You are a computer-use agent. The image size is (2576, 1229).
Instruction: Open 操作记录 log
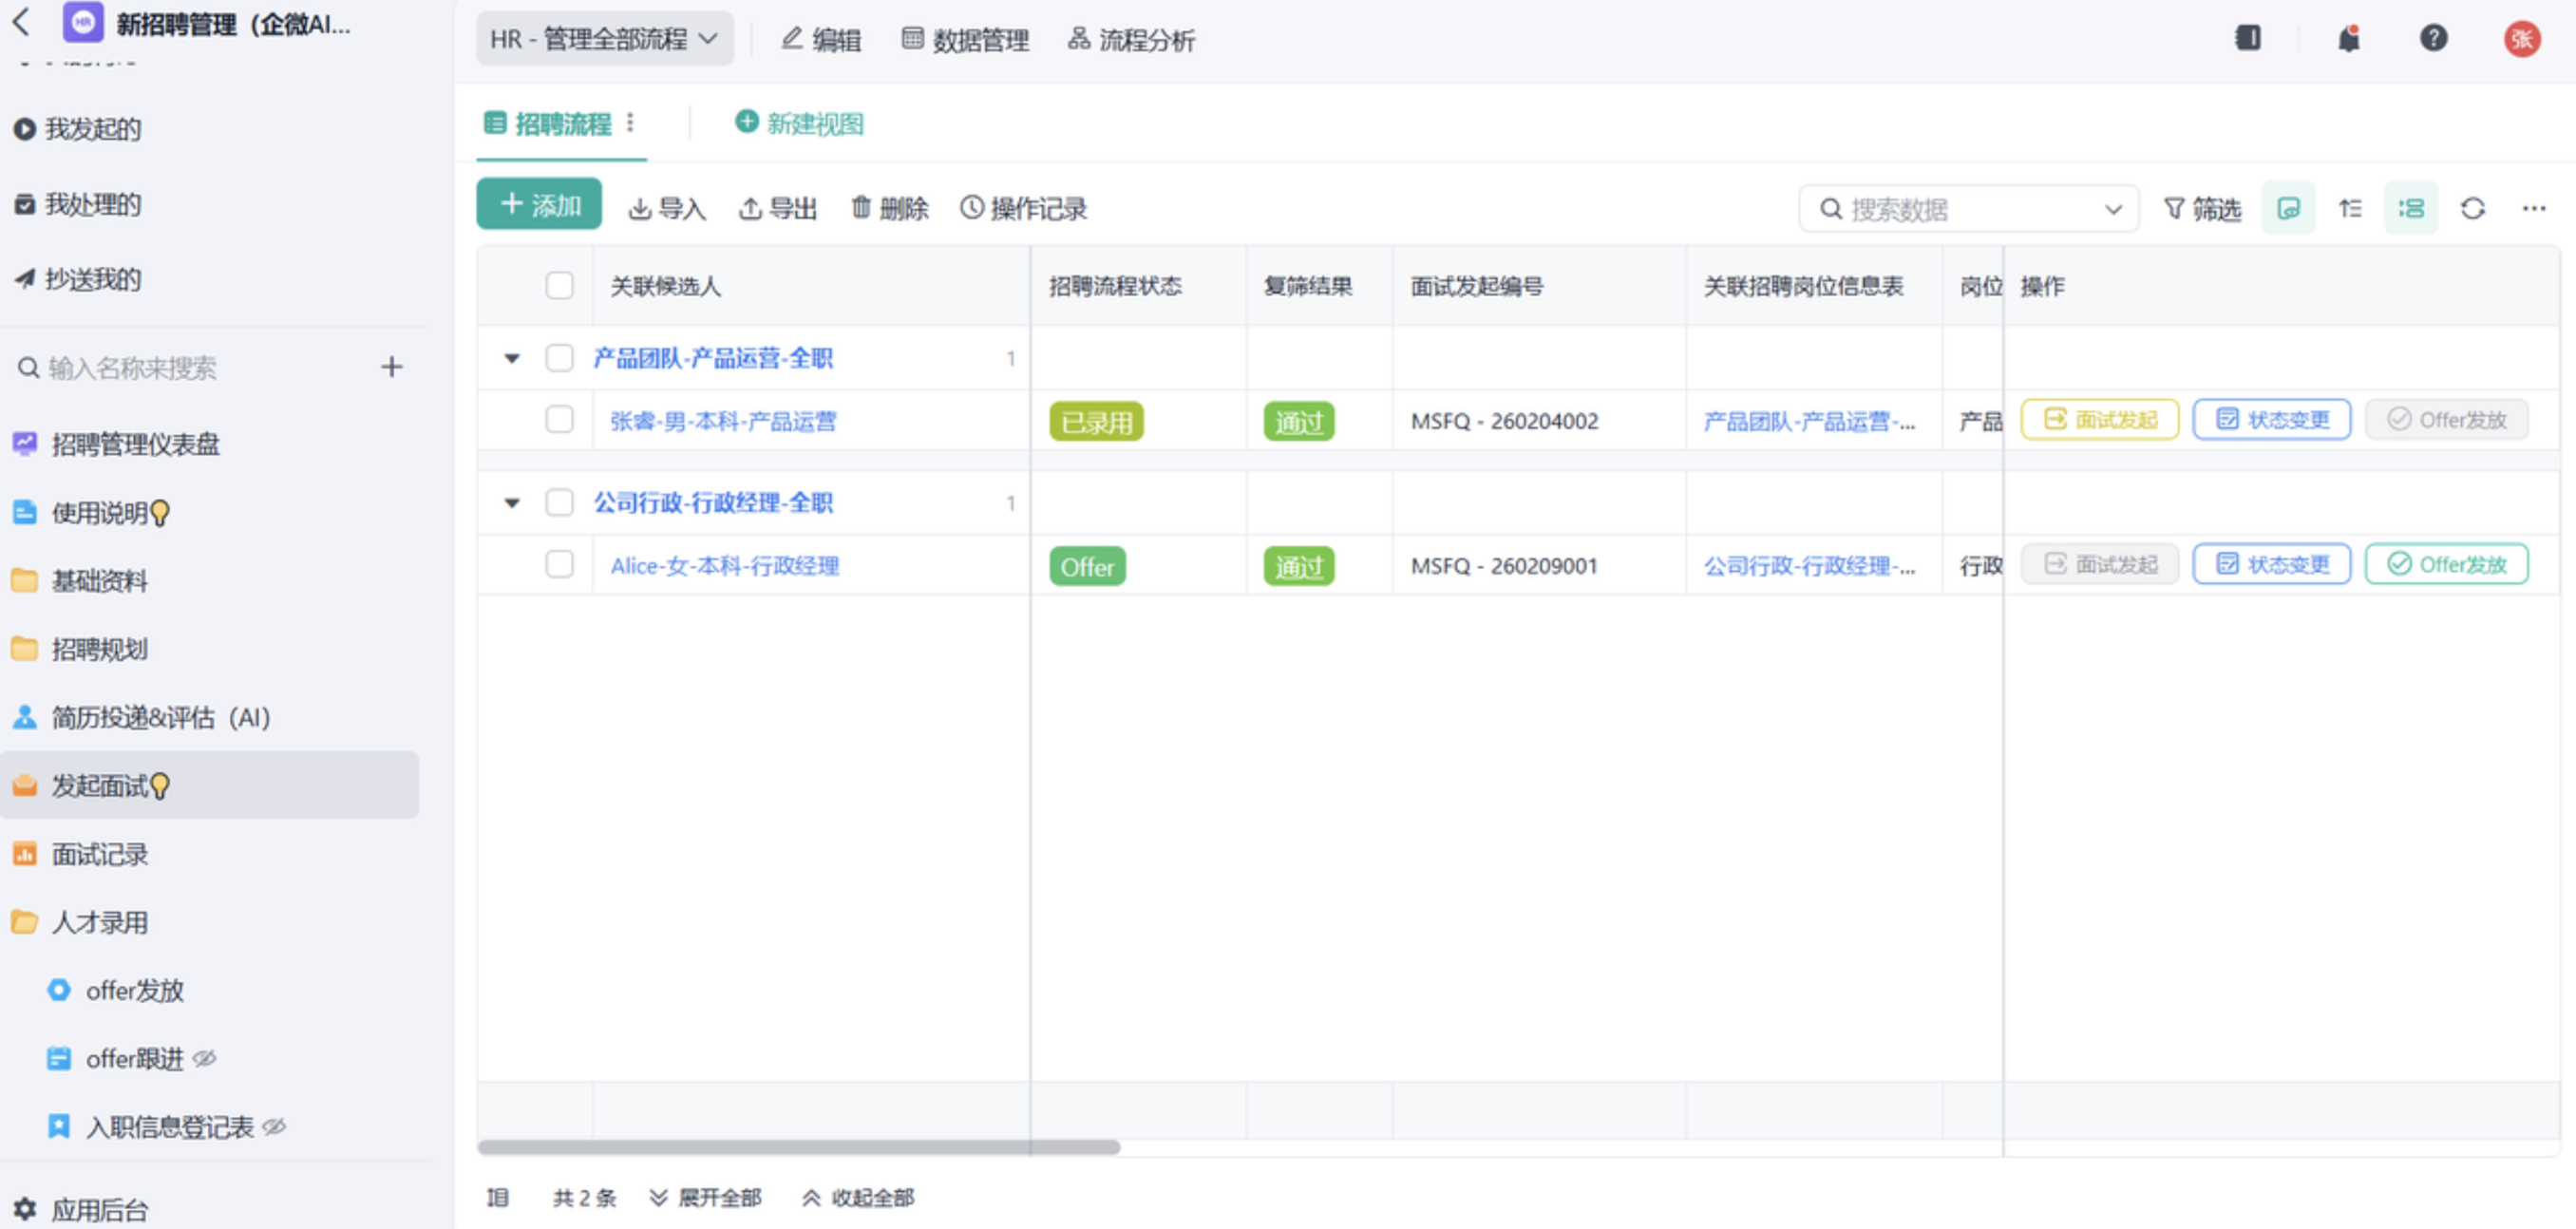(1024, 208)
